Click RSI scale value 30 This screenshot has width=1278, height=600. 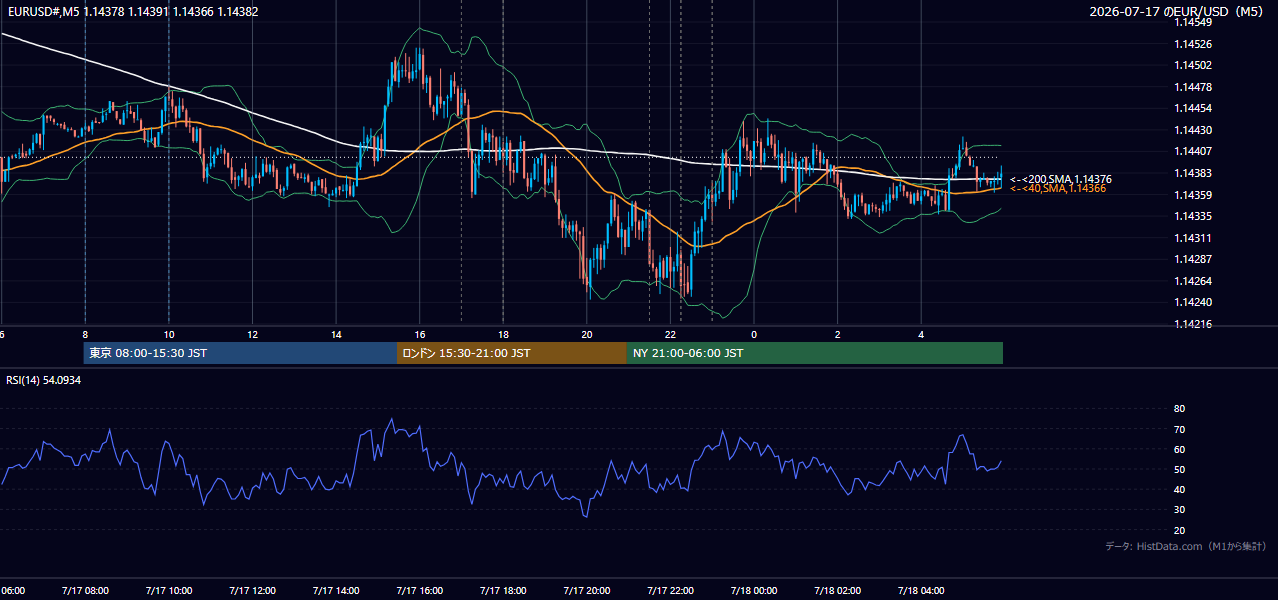pos(1179,510)
